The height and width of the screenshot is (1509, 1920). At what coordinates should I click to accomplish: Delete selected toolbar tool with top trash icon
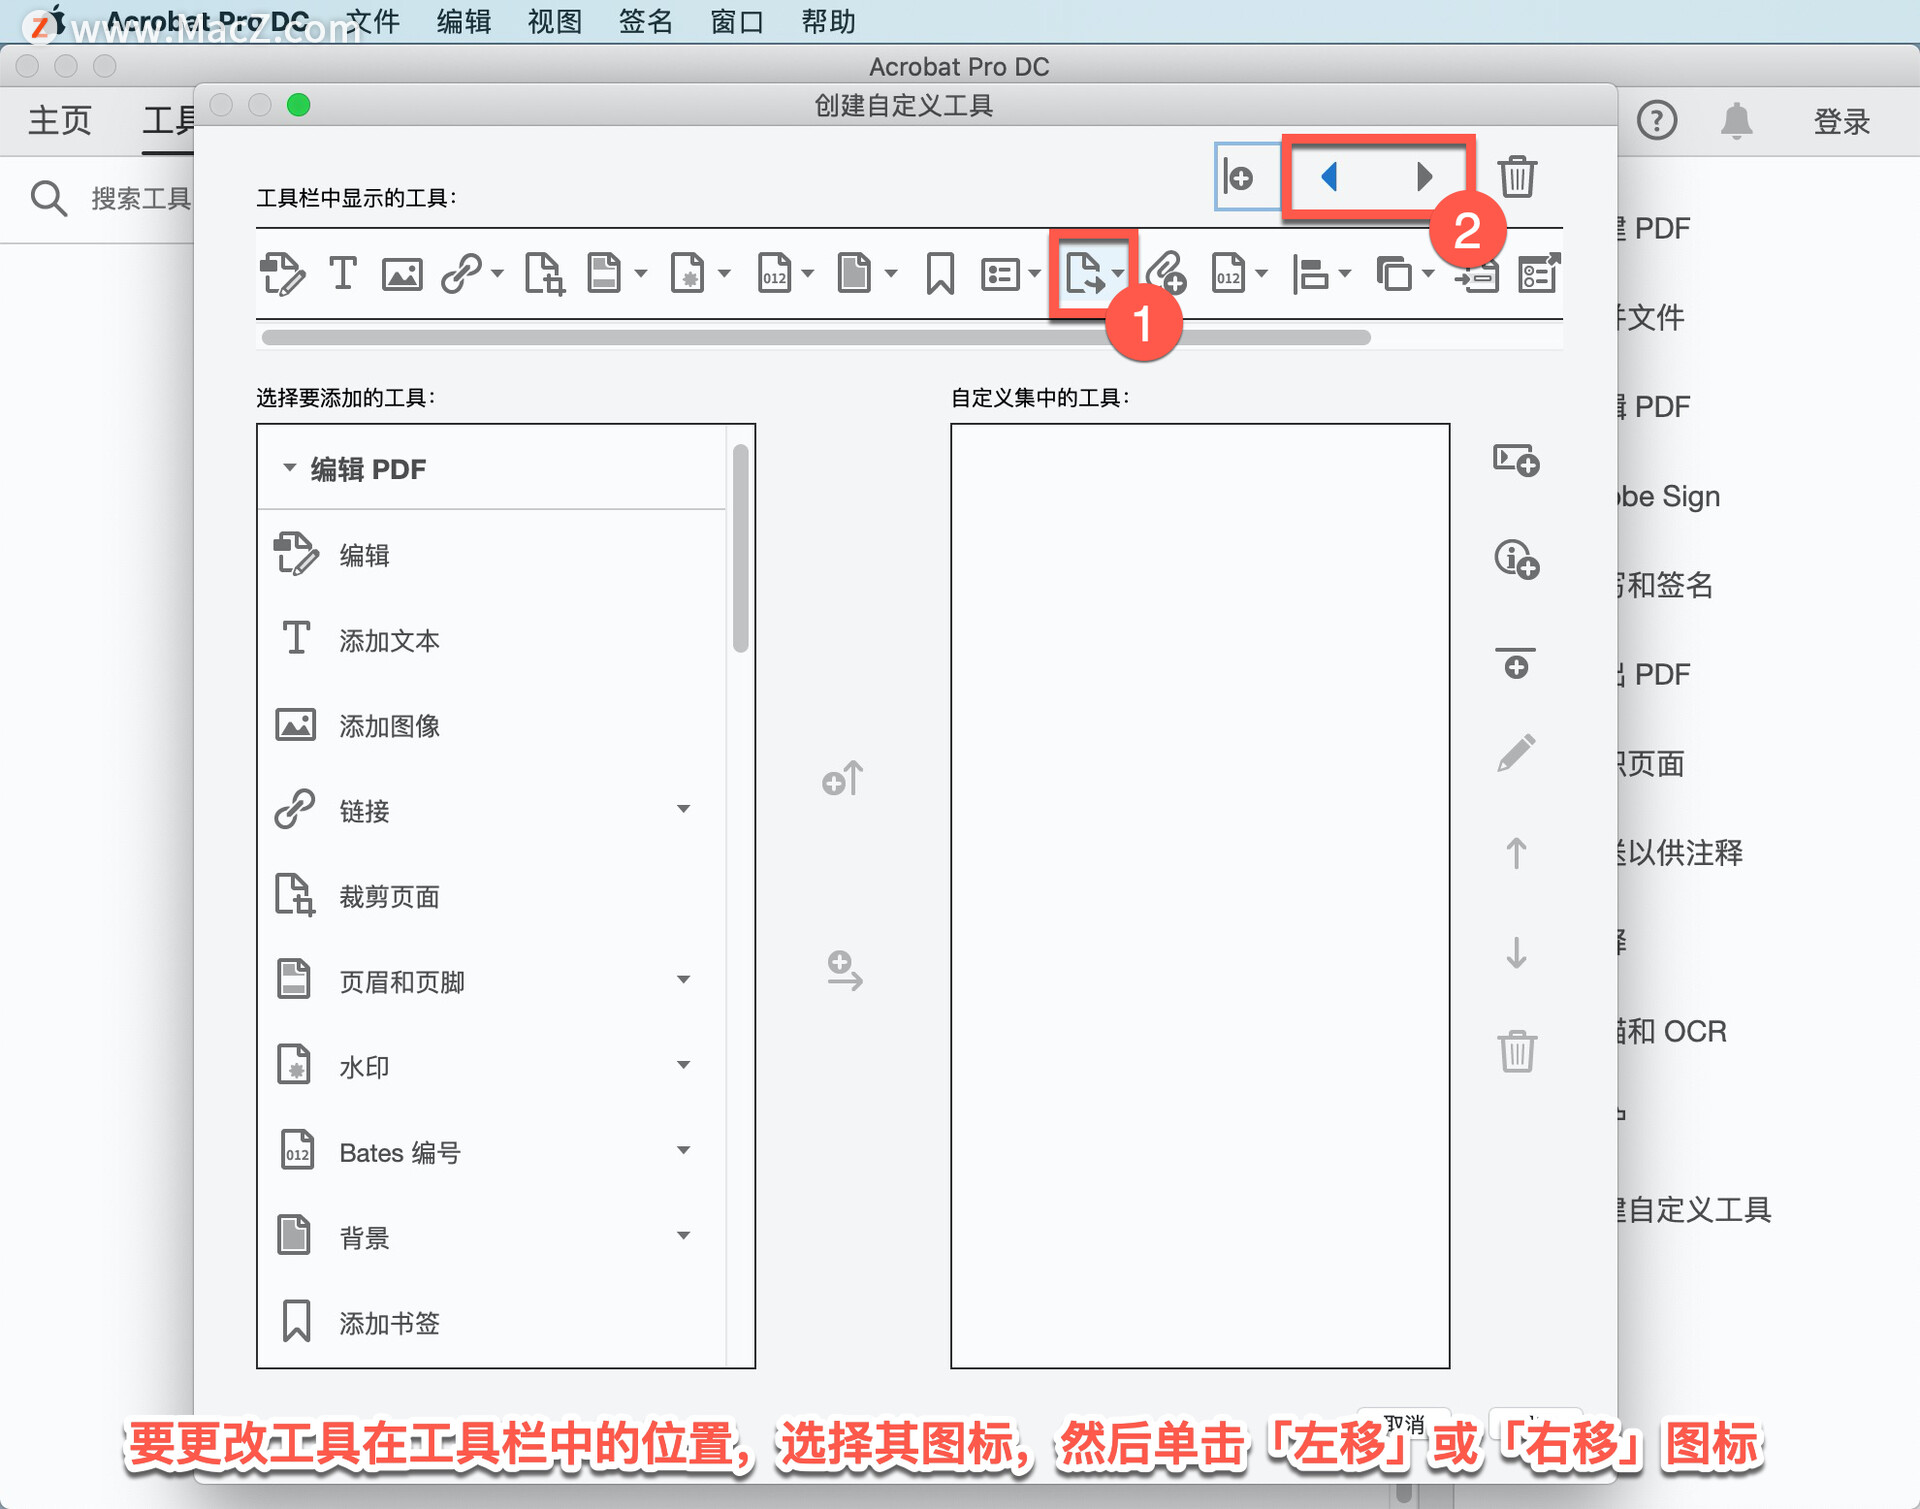pos(1517,177)
